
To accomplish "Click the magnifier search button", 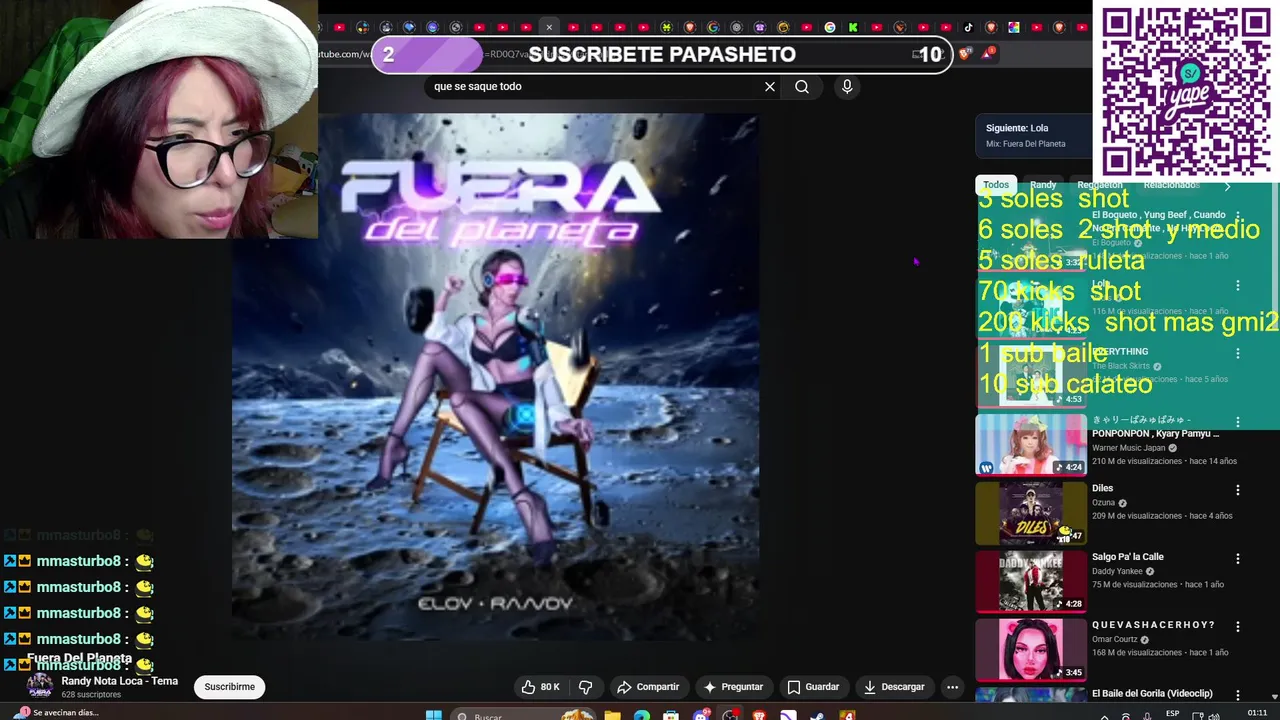I will (802, 87).
